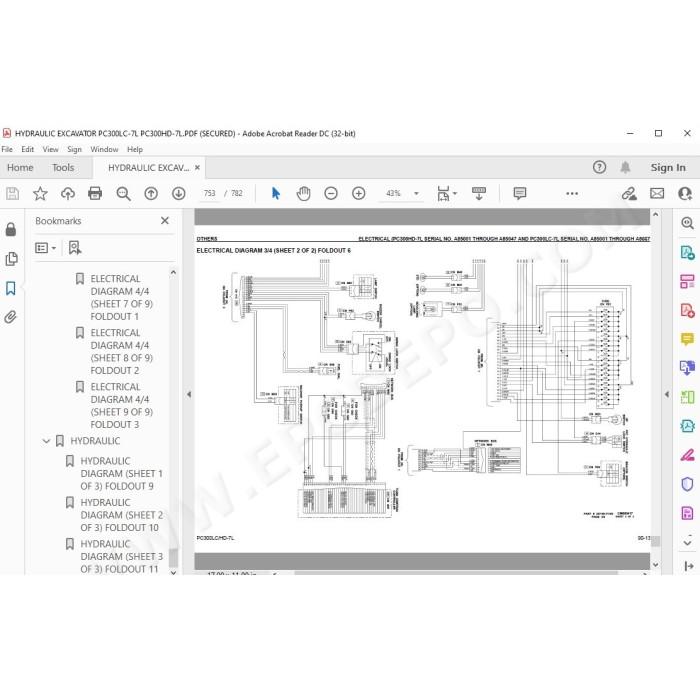Share link to file icon
The width and height of the screenshot is (700, 700).
(x=629, y=194)
